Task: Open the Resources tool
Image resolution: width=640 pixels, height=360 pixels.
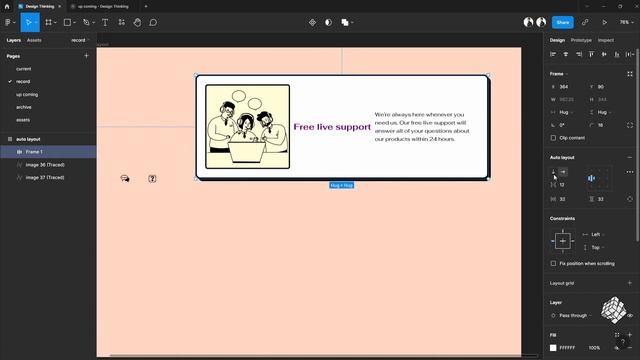Action: pos(121,22)
